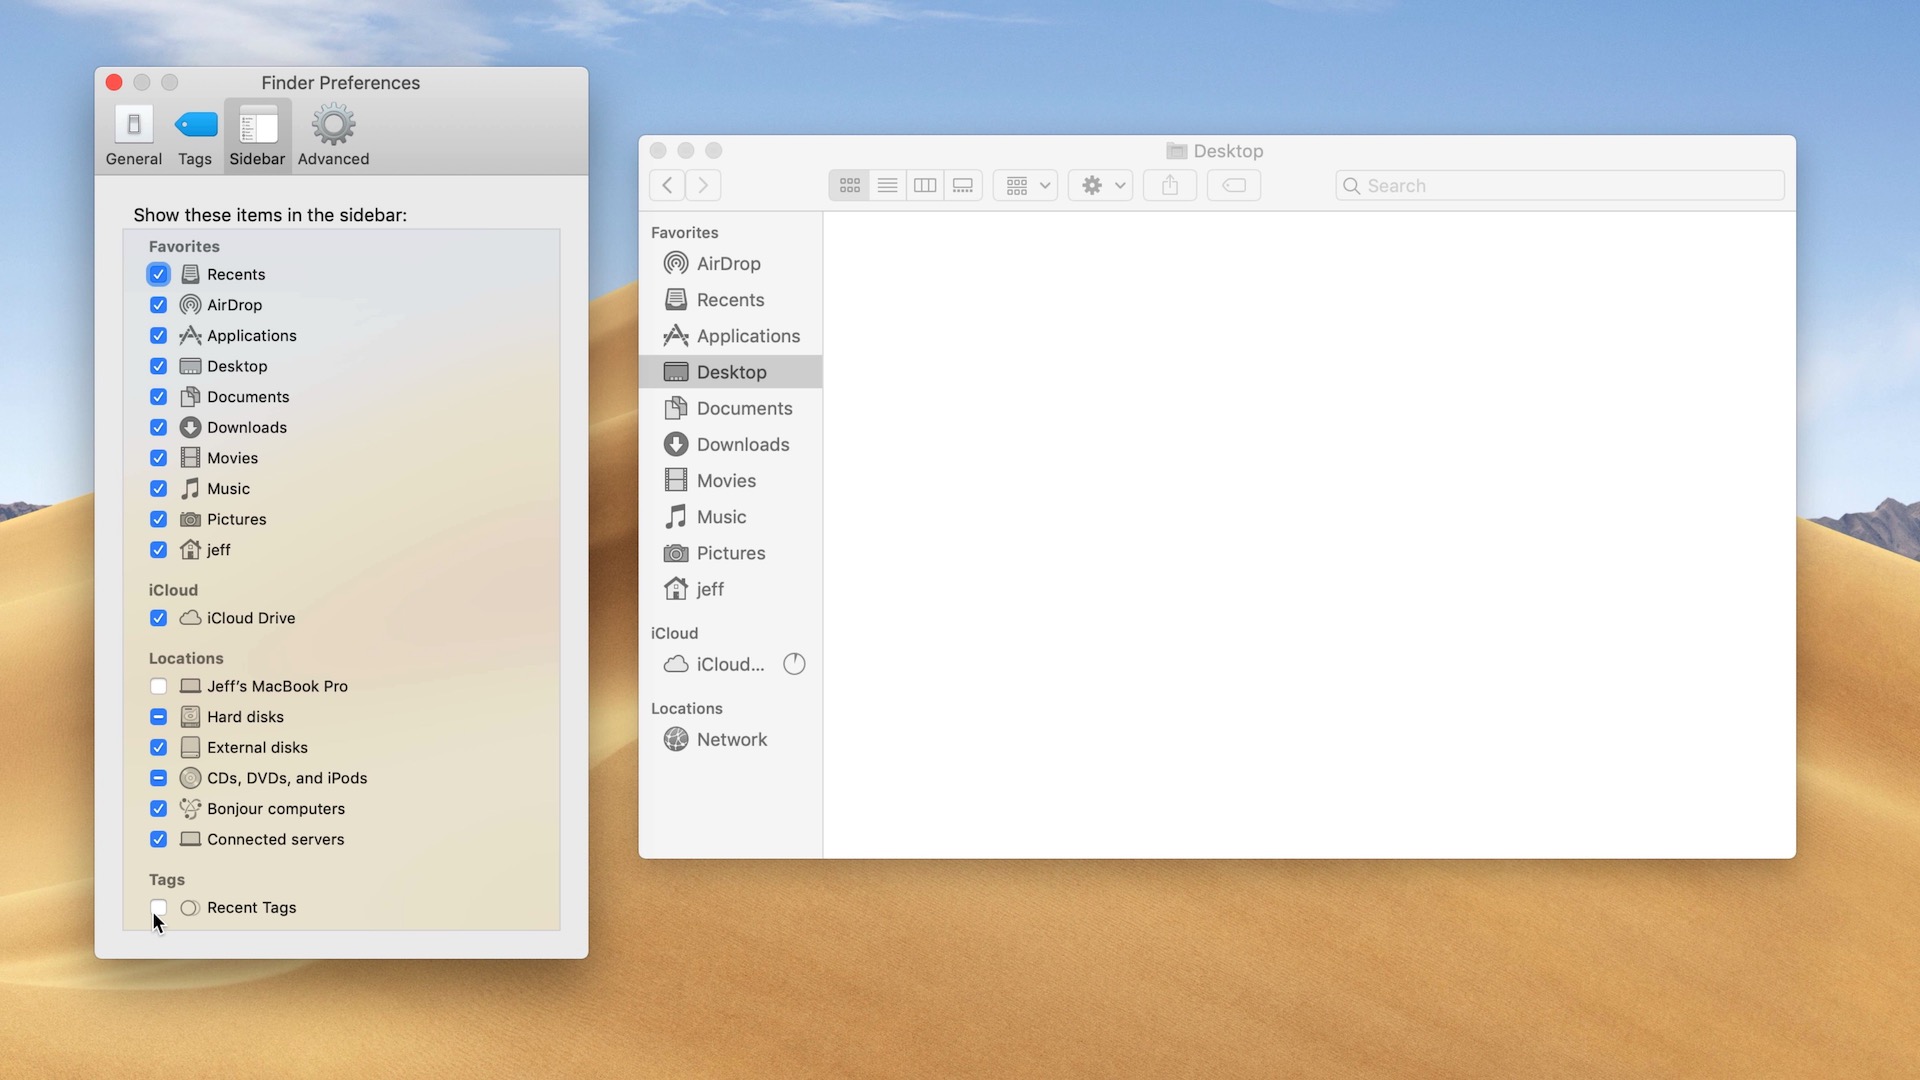Switch to gallery view in the Finder toolbar

pyautogui.click(x=962, y=184)
